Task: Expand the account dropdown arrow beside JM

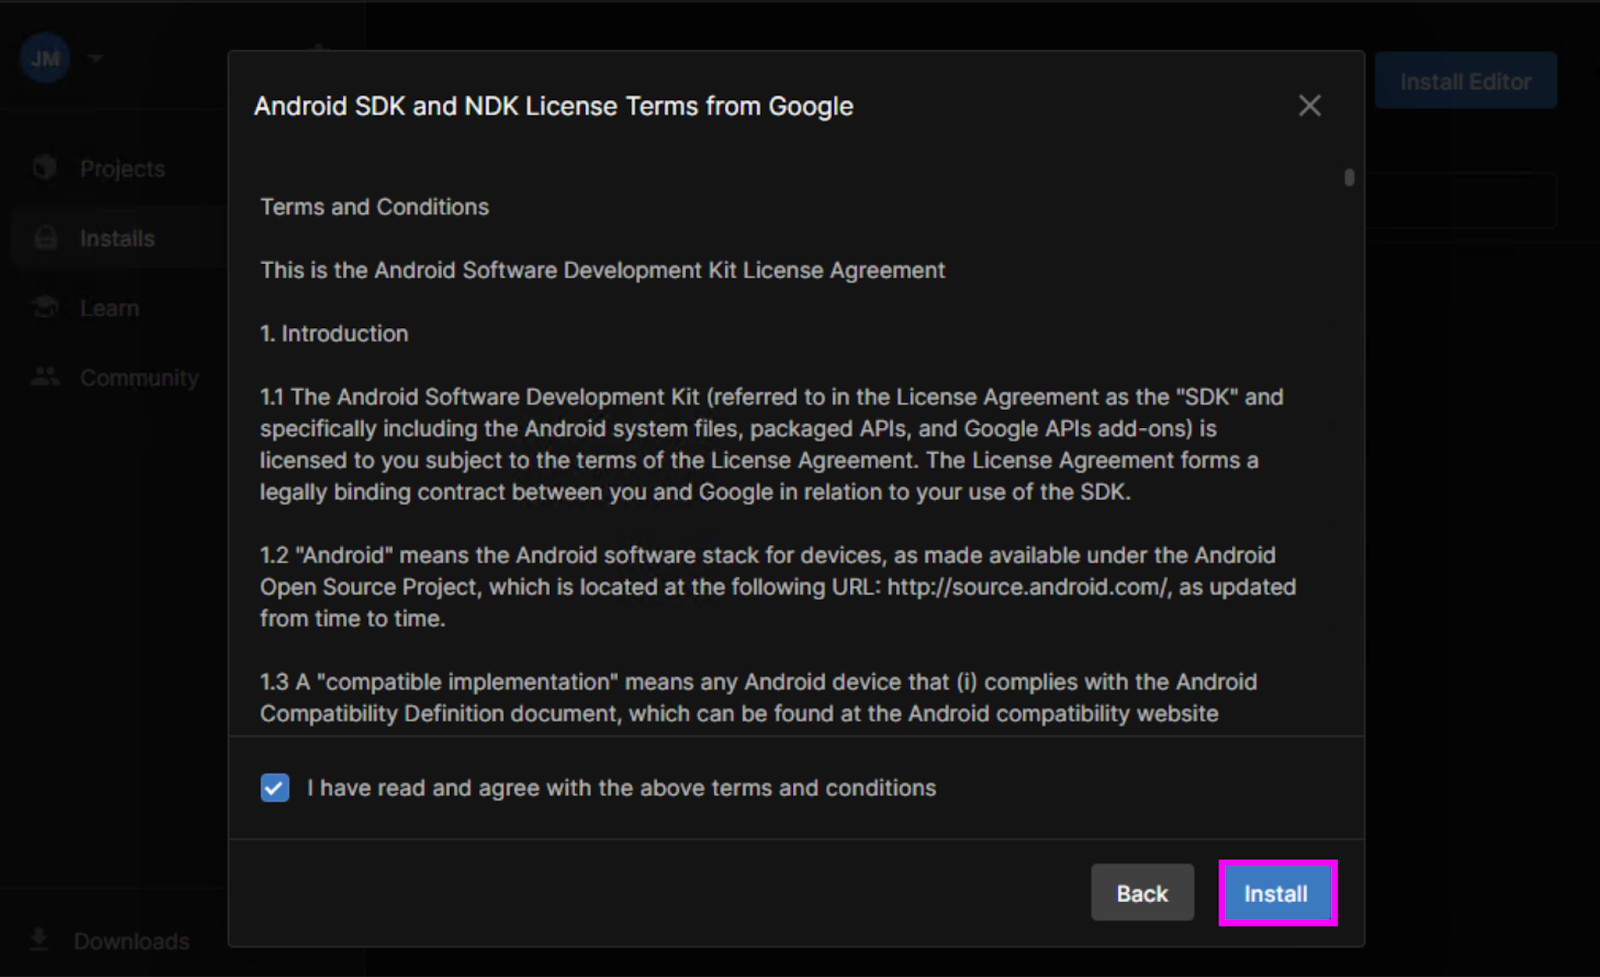Action: (x=96, y=58)
